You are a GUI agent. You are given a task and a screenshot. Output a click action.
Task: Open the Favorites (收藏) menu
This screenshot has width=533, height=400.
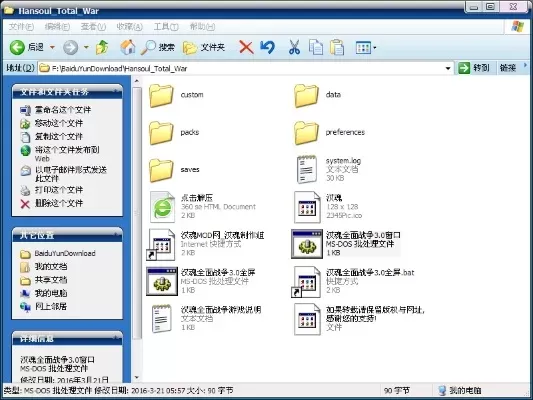click(130, 27)
